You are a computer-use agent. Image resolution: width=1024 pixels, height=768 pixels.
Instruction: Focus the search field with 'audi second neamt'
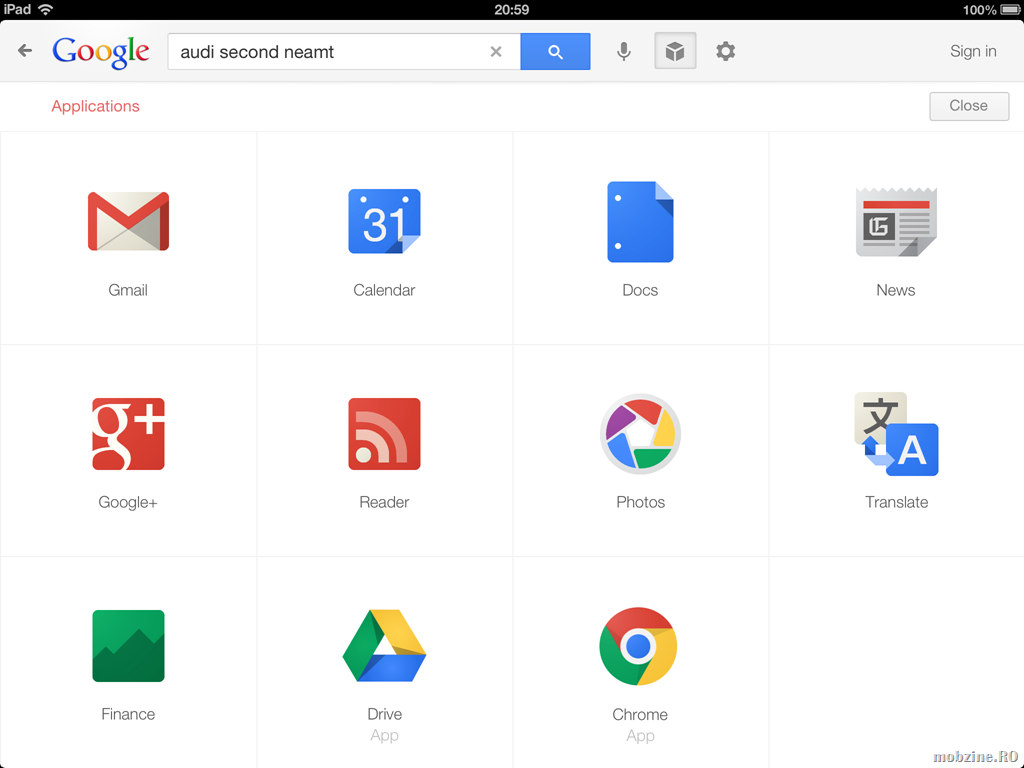(344, 52)
